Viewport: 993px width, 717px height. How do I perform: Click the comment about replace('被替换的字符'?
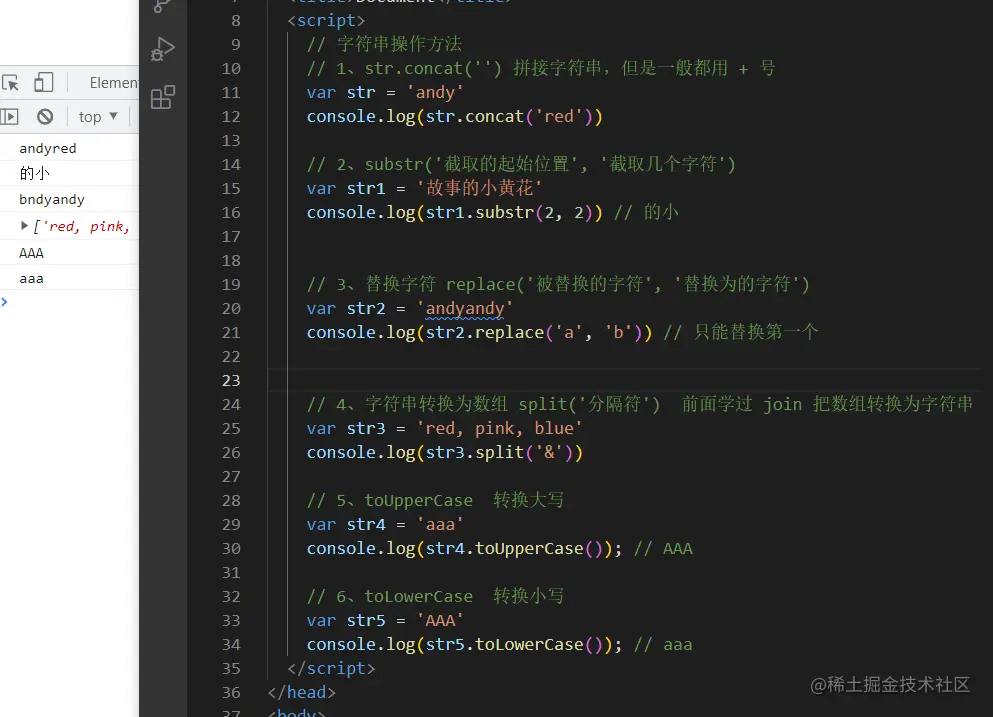558,284
